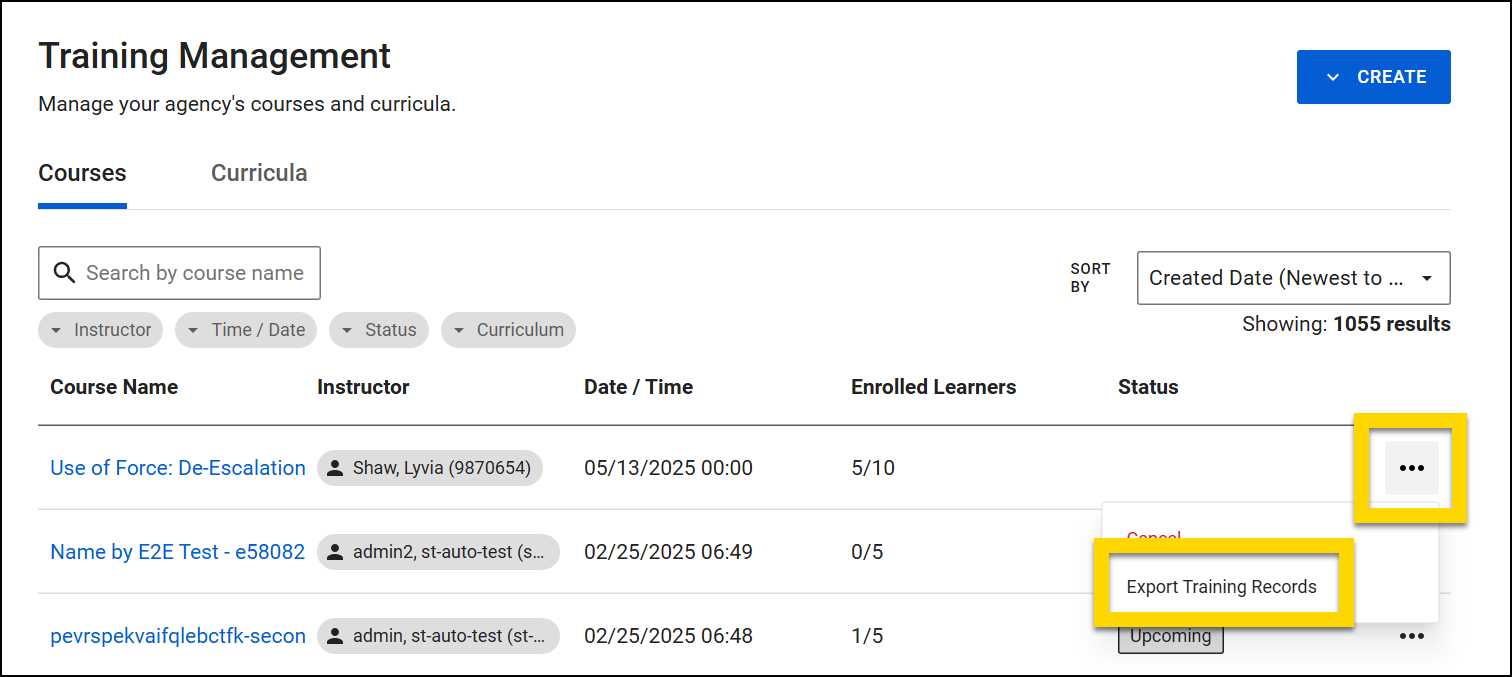This screenshot has width=1512, height=677.
Task: Click the search magnifying glass icon
Action: pos(64,272)
